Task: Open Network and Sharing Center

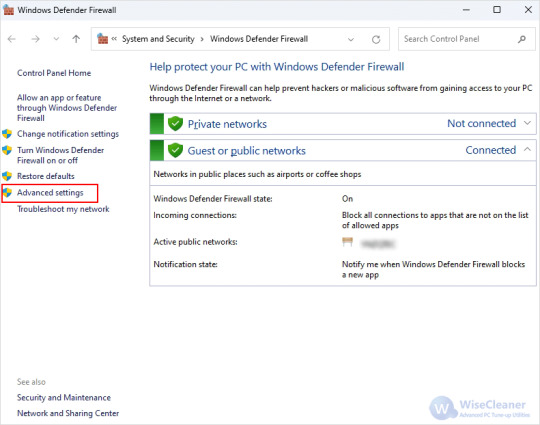Action: pyautogui.click(x=68, y=413)
